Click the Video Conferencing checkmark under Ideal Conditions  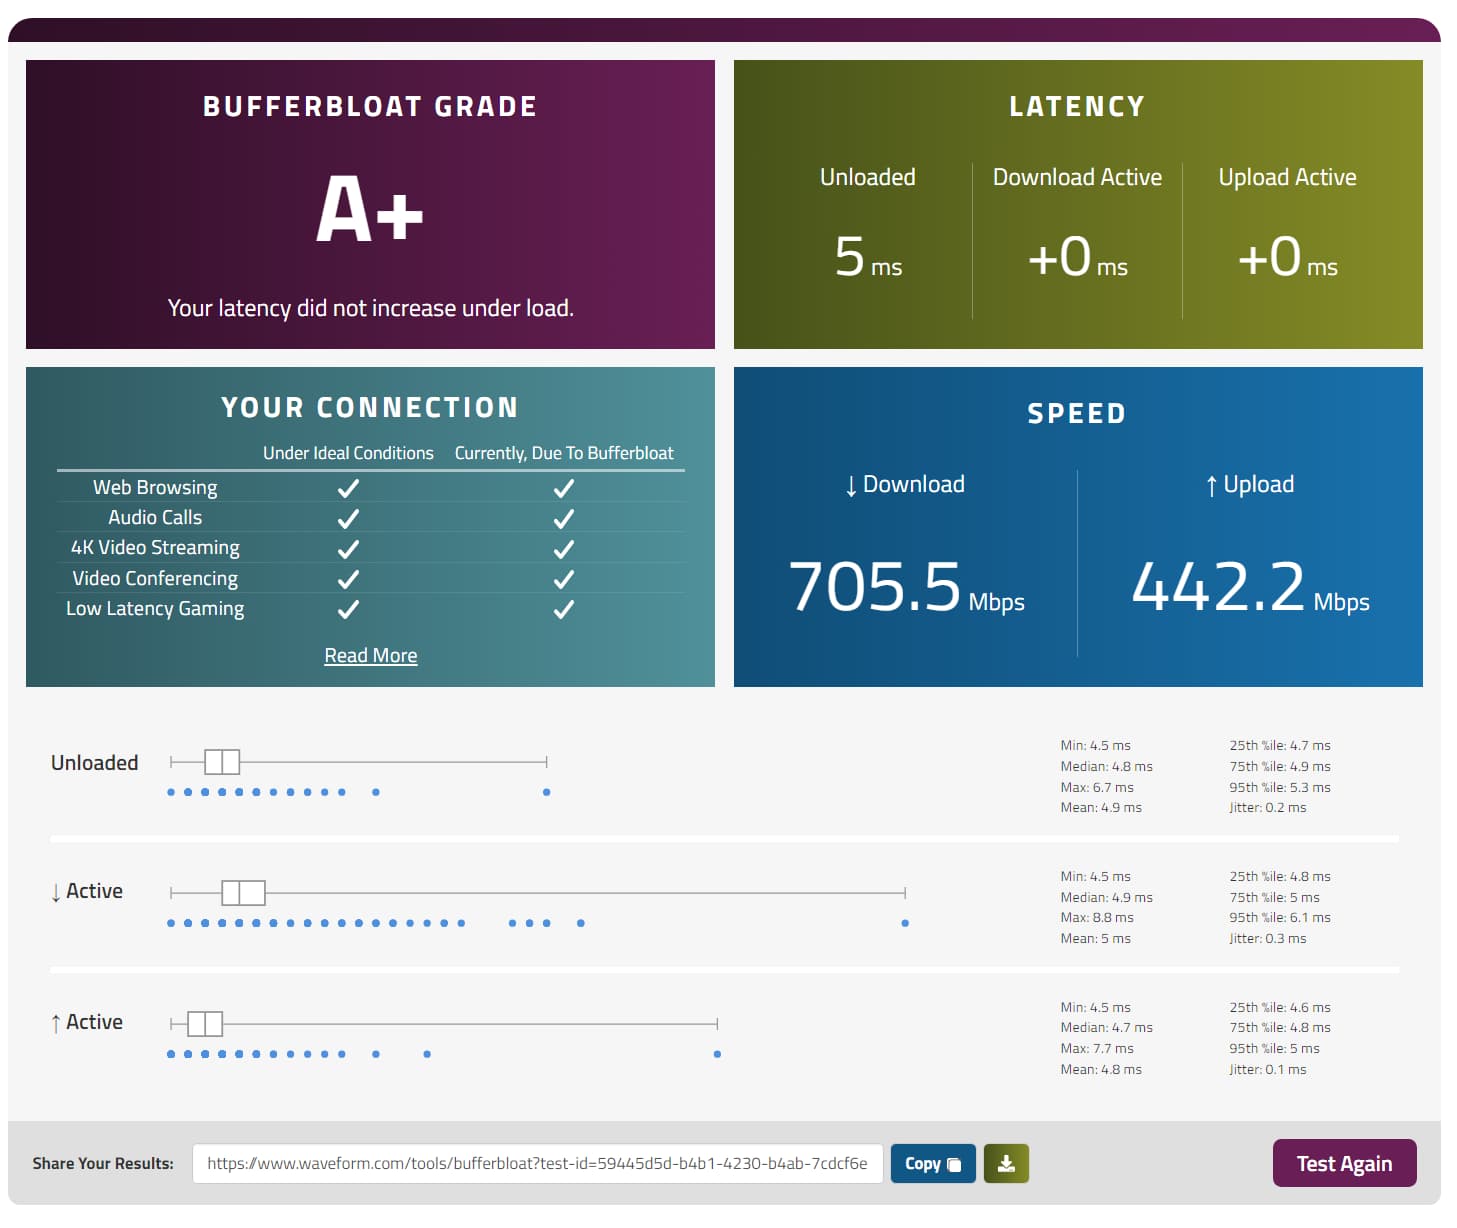click(x=348, y=579)
